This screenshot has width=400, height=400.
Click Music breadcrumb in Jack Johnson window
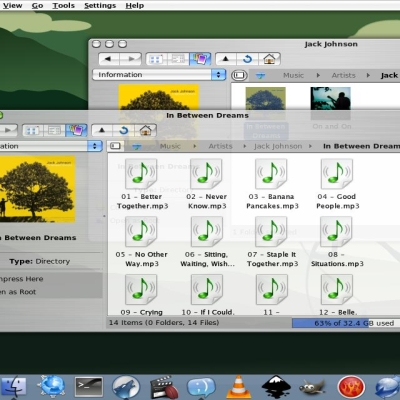click(x=293, y=75)
